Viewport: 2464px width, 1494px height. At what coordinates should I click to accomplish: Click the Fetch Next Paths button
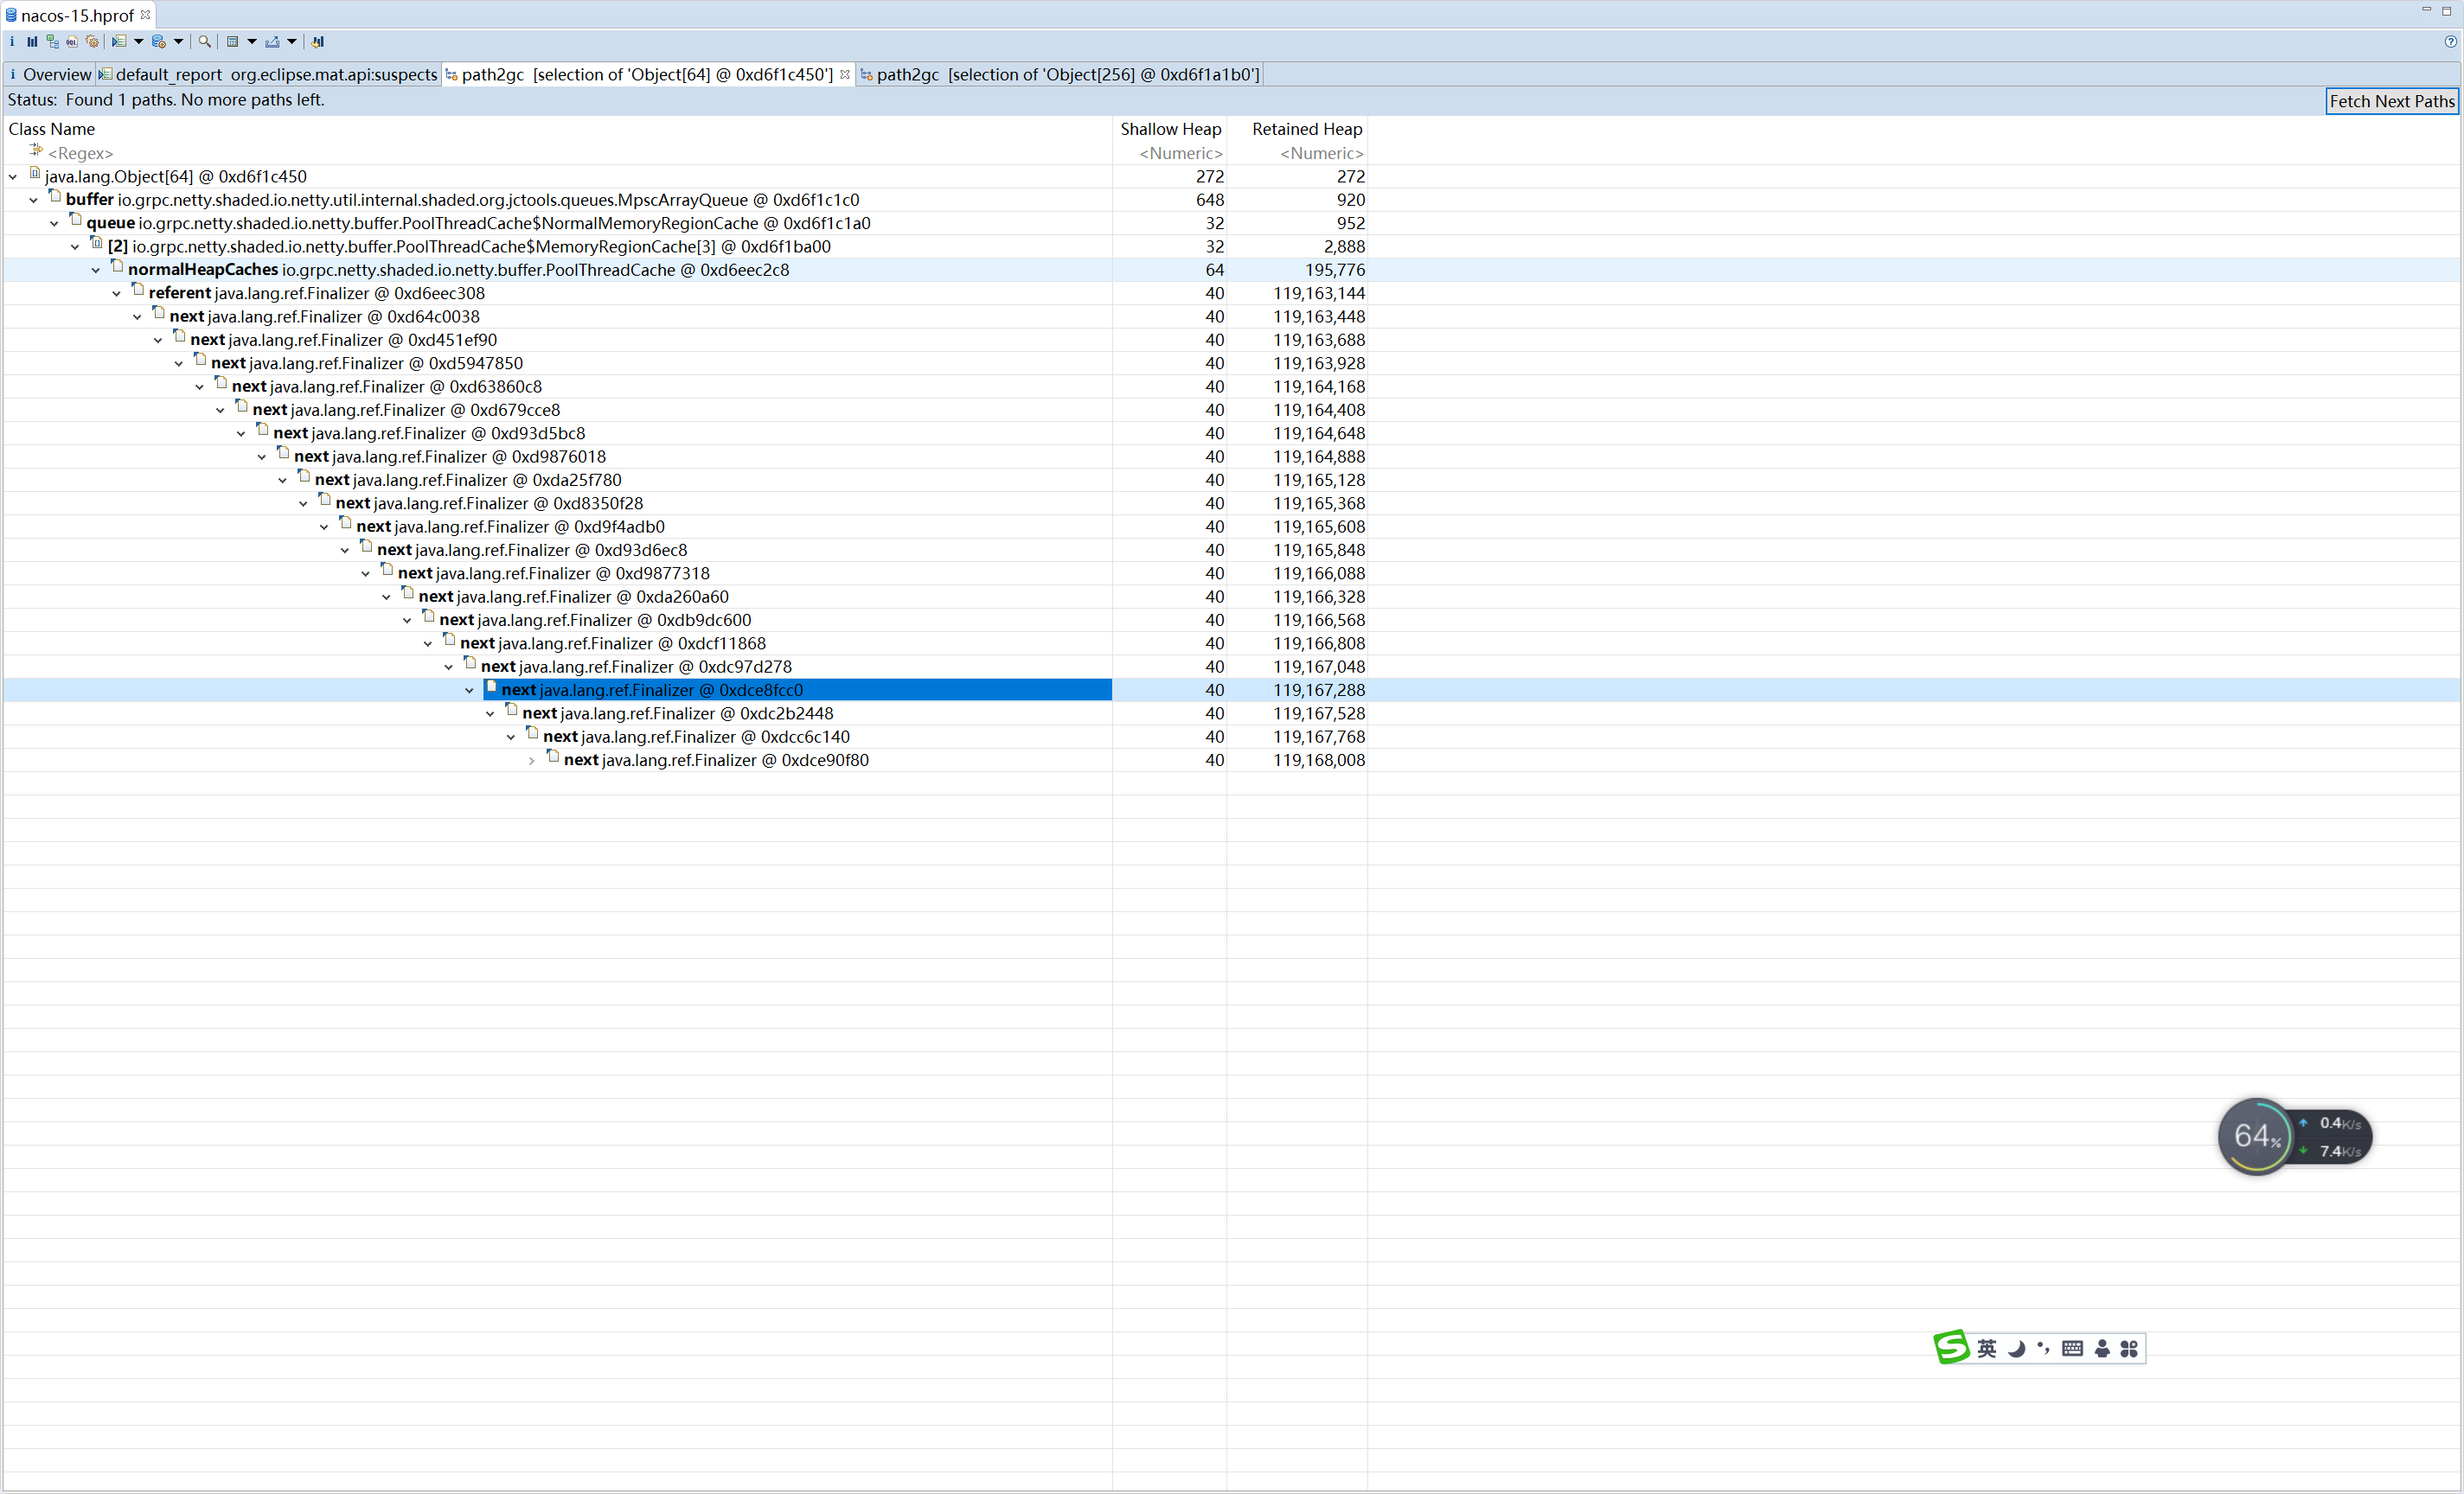2391,101
